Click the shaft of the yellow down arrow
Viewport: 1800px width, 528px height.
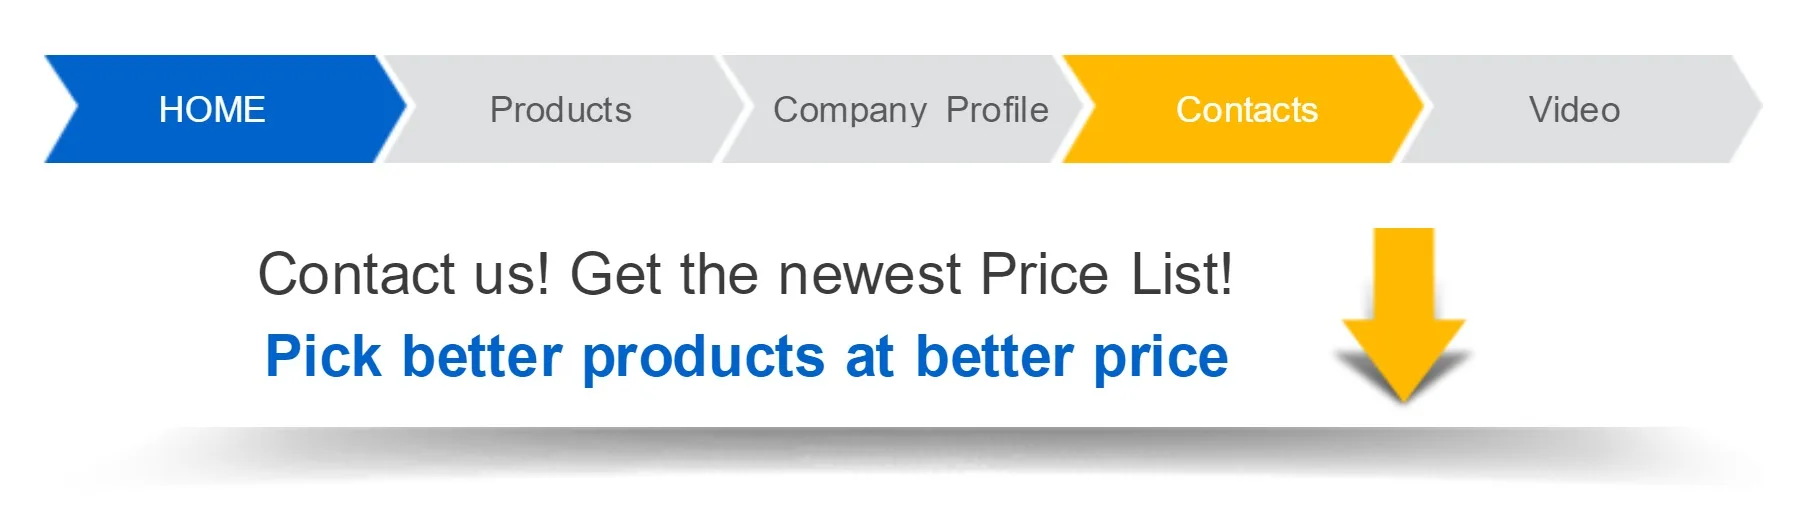point(1404,272)
